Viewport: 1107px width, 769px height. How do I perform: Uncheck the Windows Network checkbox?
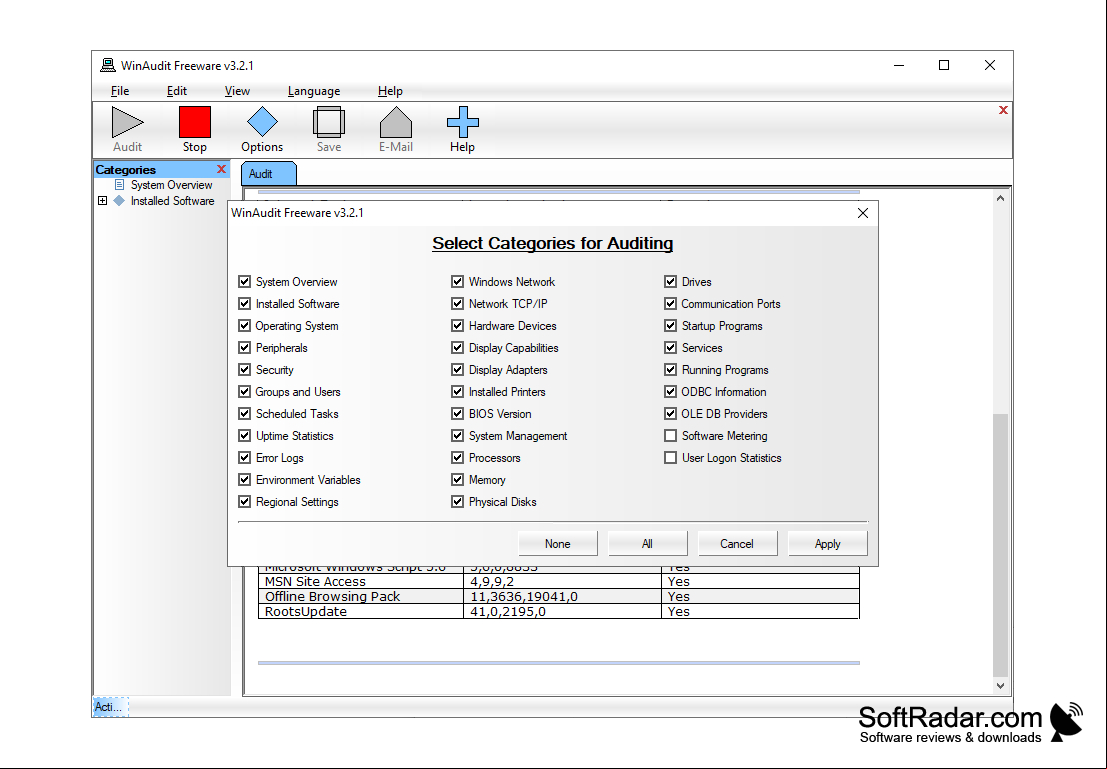click(457, 282)
